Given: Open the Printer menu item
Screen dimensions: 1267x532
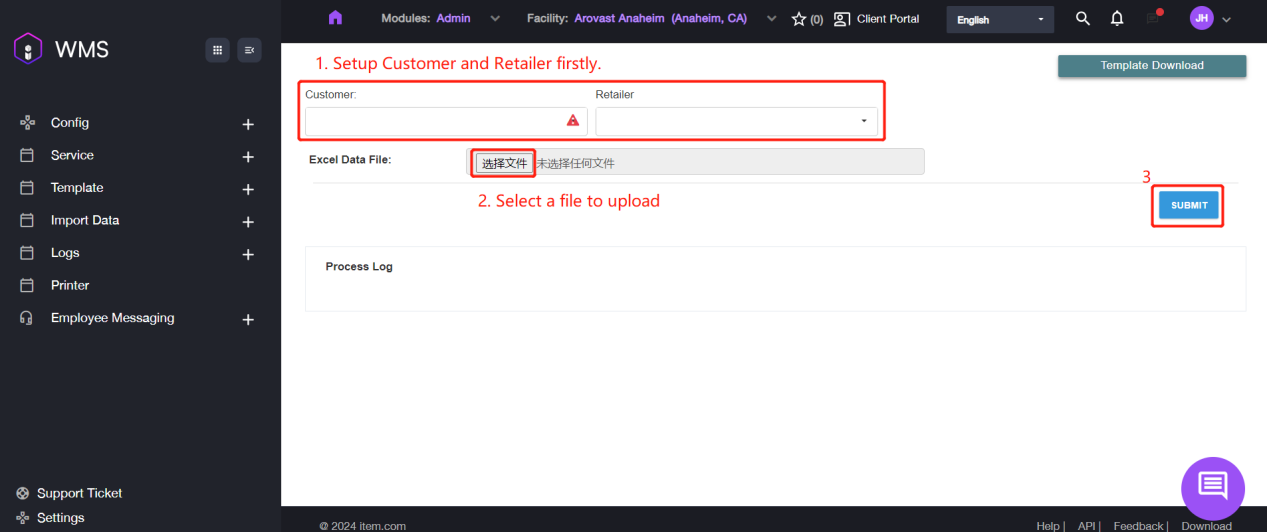Looking at the screenshot, I should (x=70, y=285).
